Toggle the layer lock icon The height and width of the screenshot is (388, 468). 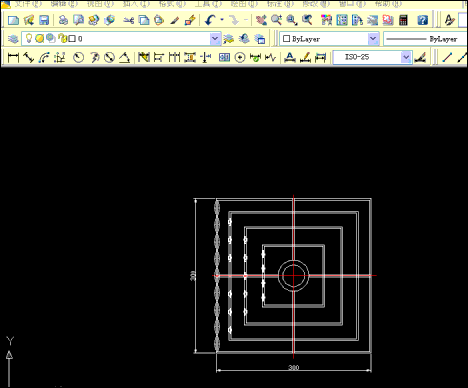[x=62, y=39]
